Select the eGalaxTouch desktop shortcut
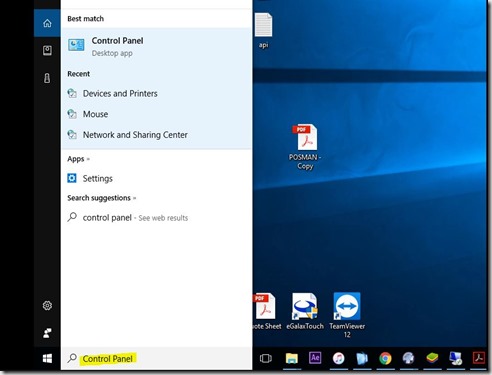The width and height of the screenshot is (492, 375). point(305,311)
